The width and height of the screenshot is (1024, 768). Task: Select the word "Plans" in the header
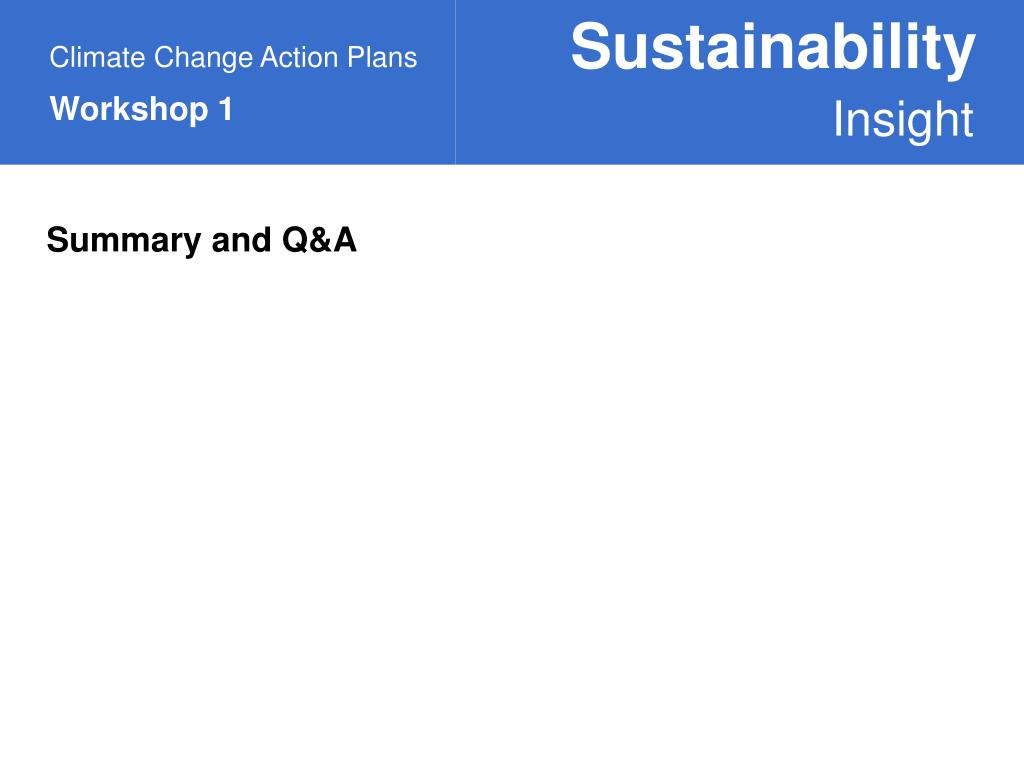coord(382,57)
